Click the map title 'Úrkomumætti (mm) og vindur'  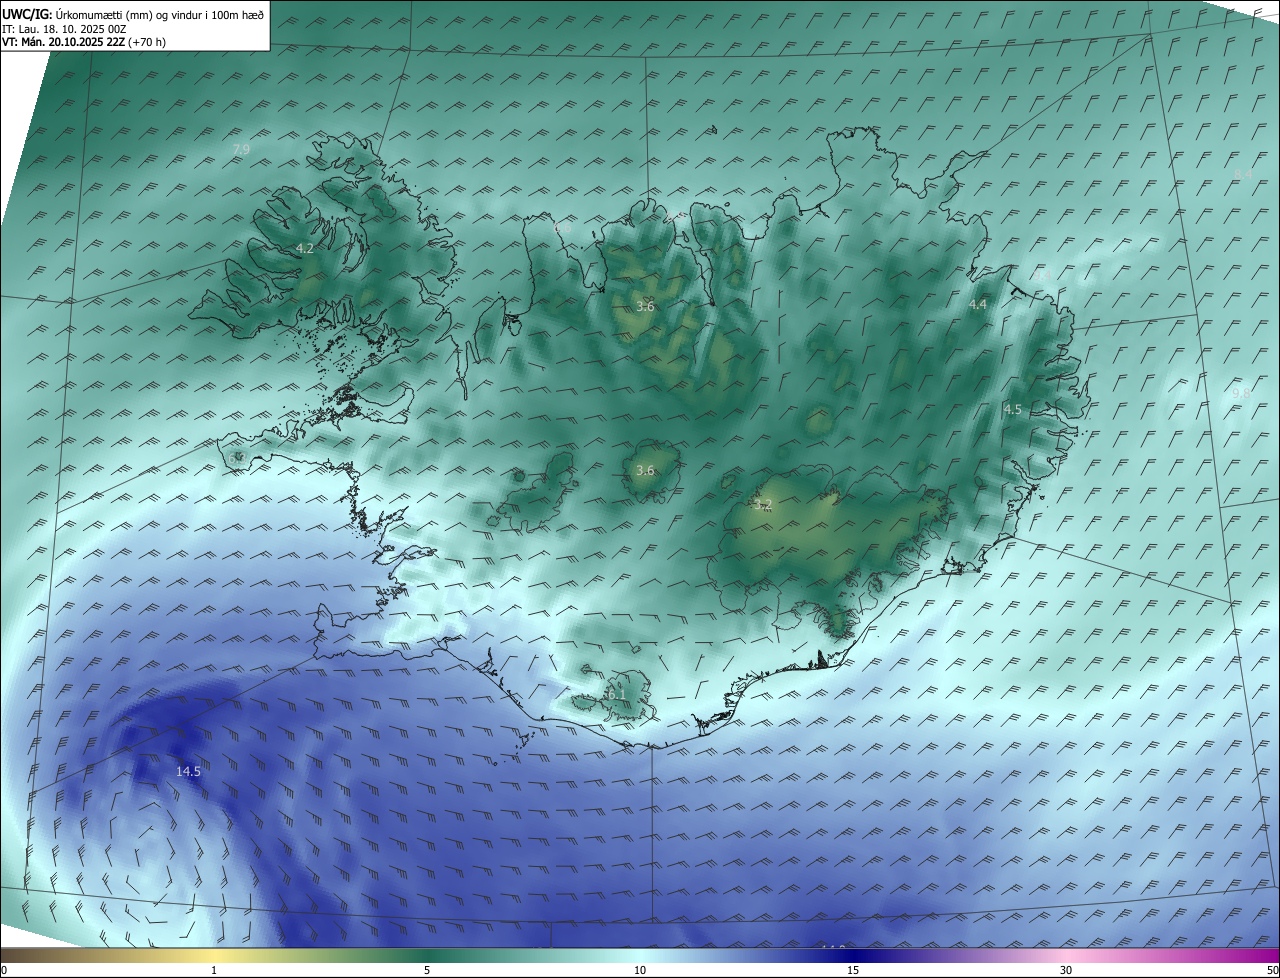(x=129, y=15)
